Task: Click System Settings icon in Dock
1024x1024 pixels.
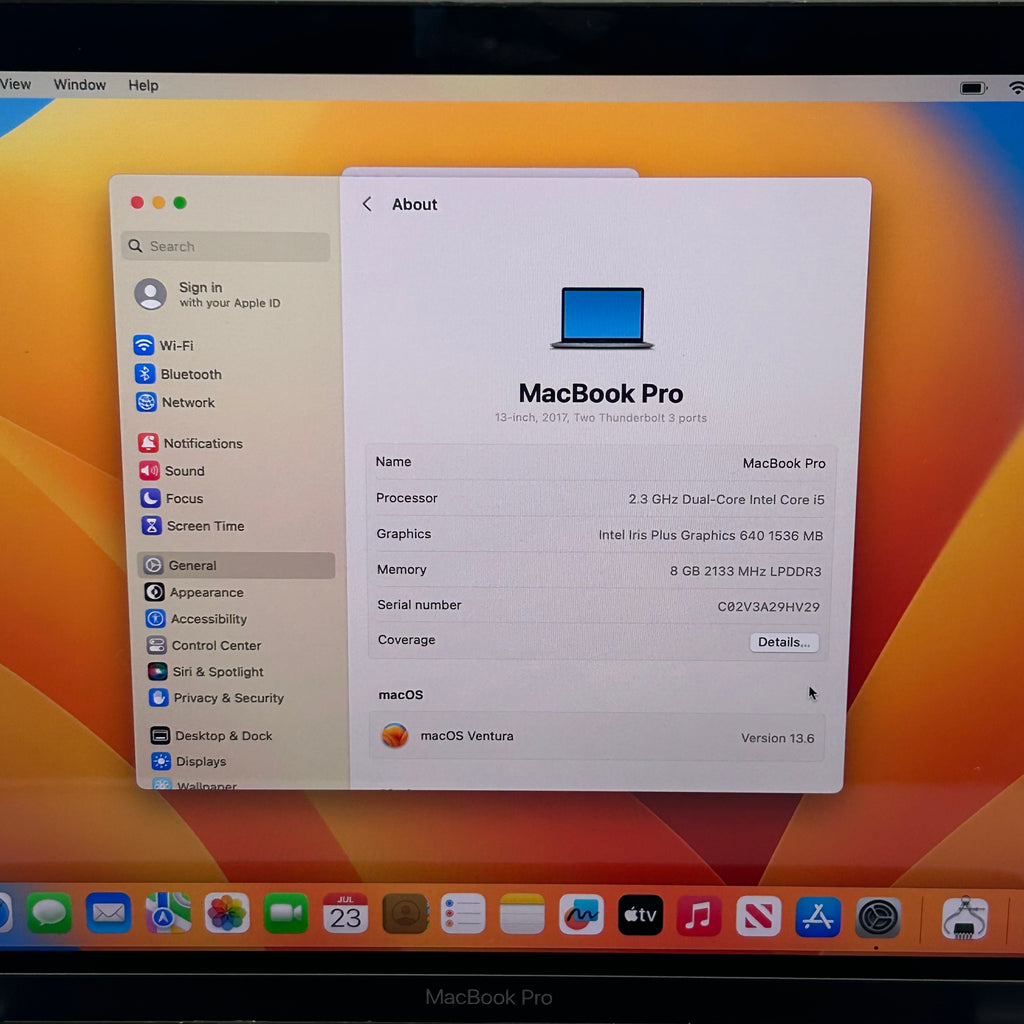Action: pyautogui.click(x=878, y=918)
